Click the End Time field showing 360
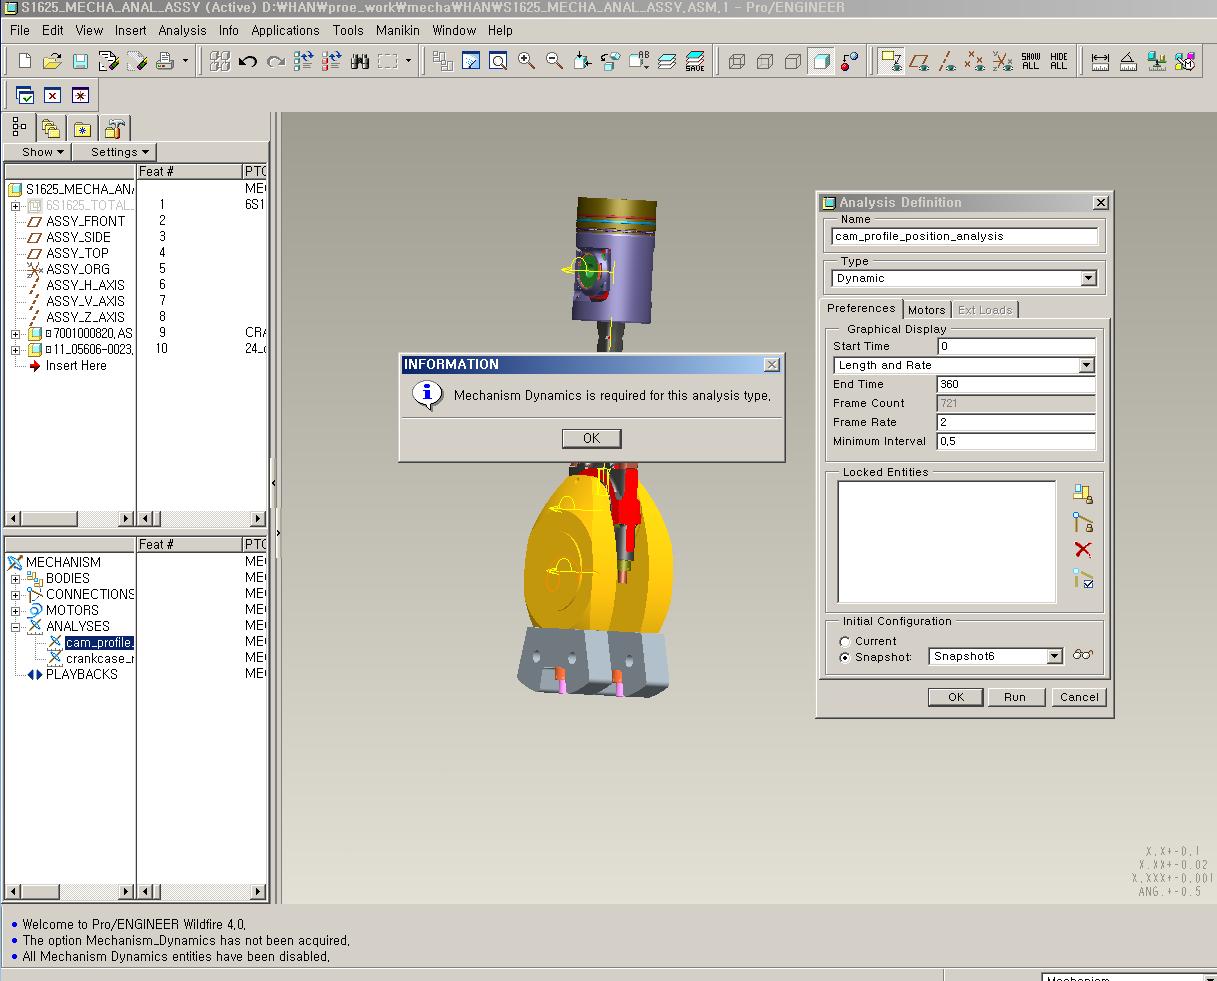 pyautogui.click(x=1016, y=384)
